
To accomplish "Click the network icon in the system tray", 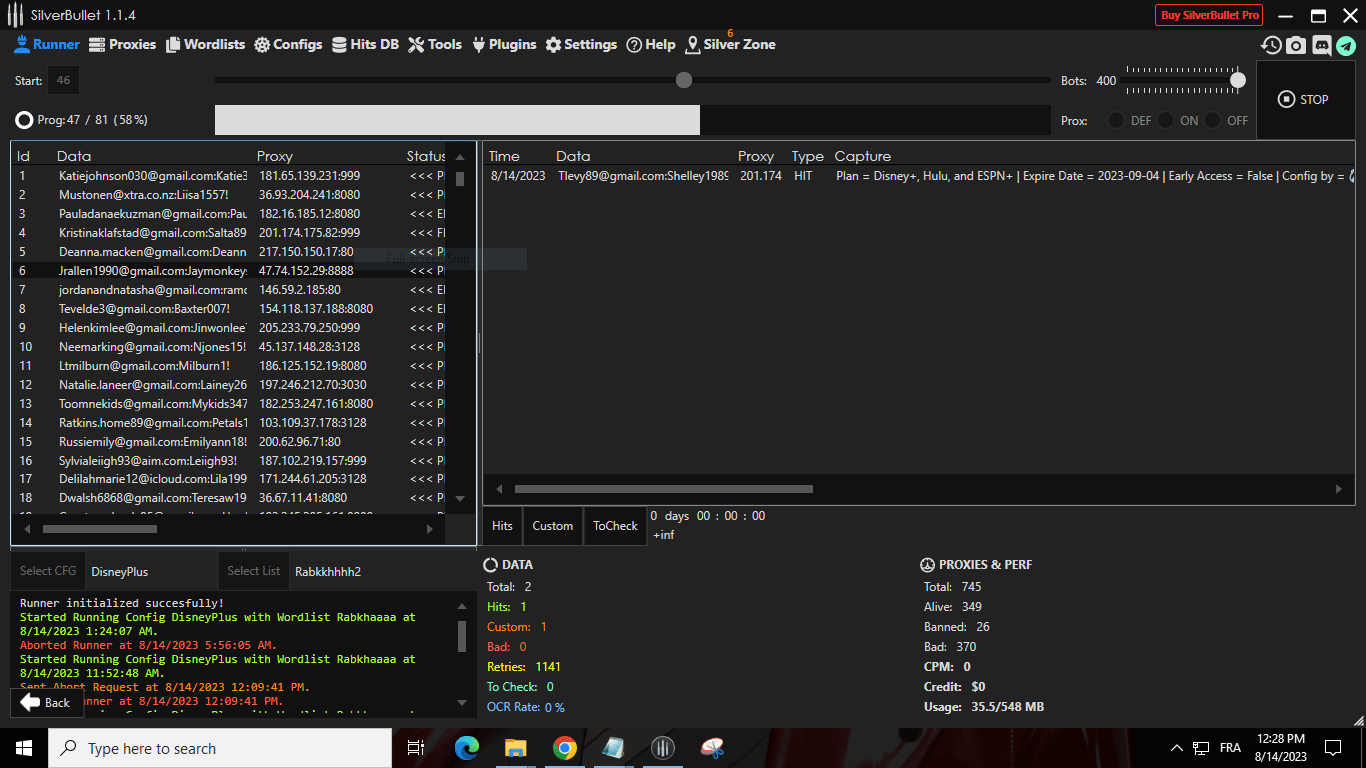I will pyautogui.click(x=1202, y=748).
